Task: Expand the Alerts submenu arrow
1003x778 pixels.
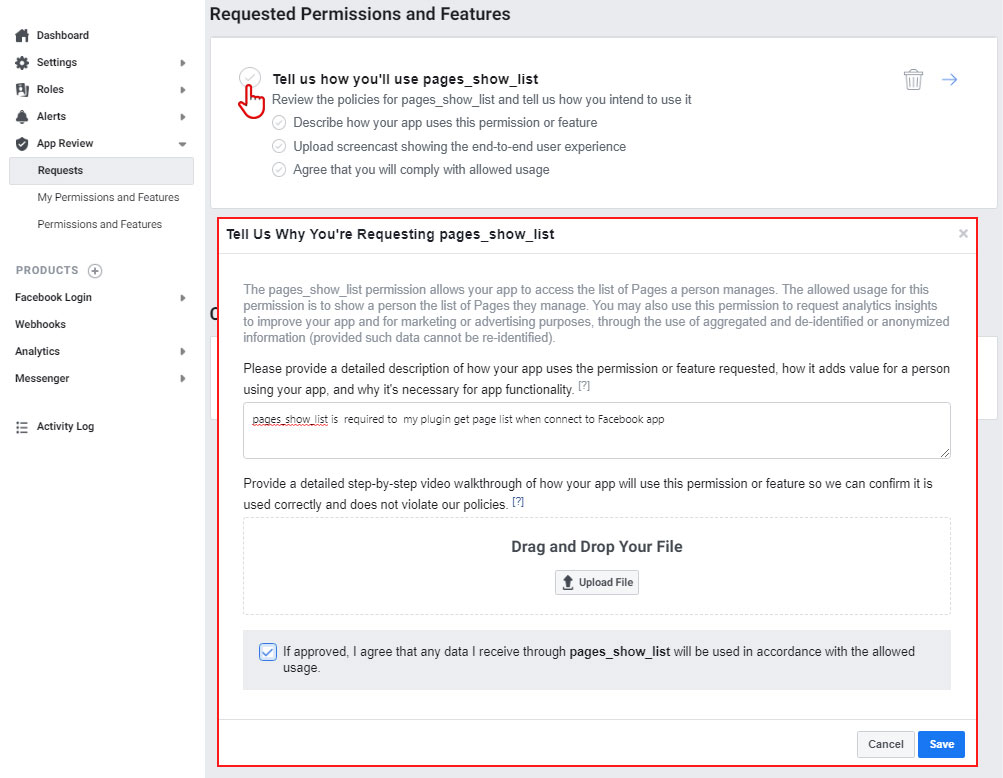Action: pyautogui.click(x=182, y=116)
